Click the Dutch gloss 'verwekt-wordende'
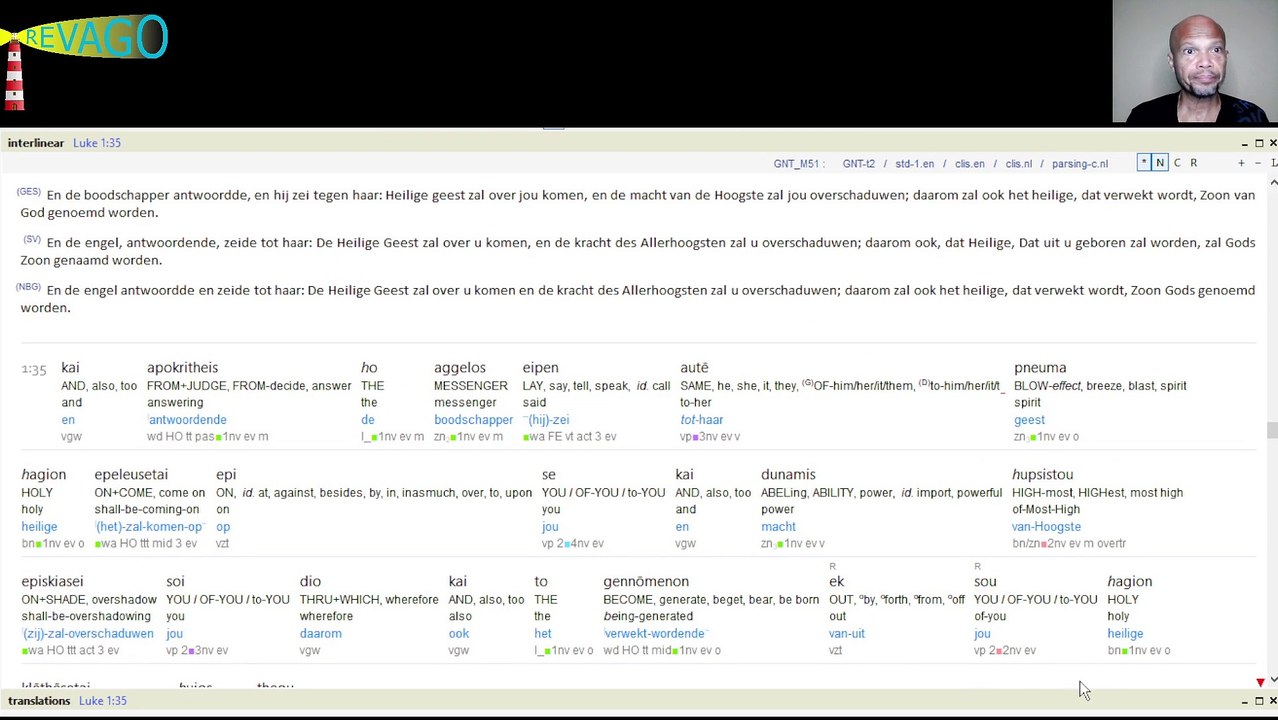Image resolution: width=1278 pixels, height=720 pixels. point(654,634)
